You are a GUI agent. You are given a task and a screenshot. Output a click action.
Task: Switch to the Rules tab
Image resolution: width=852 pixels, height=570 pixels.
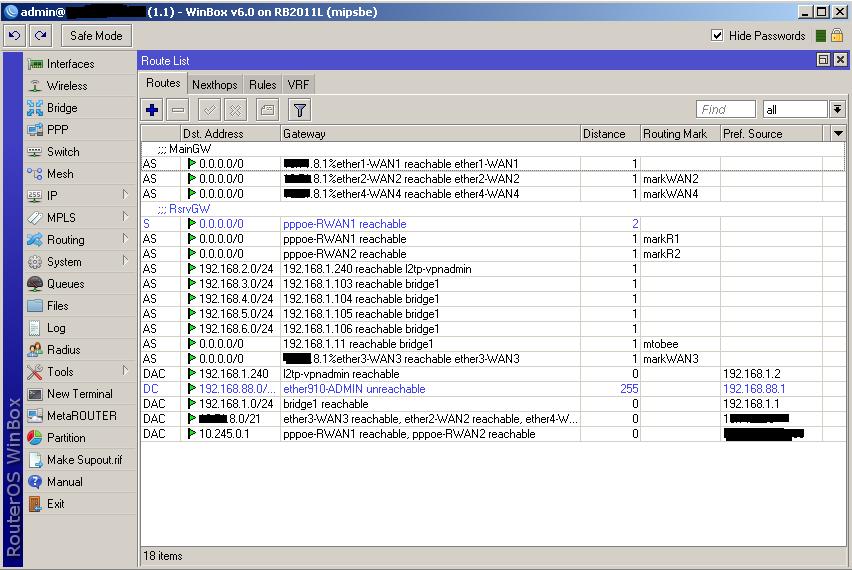click(x=262, y=85)
